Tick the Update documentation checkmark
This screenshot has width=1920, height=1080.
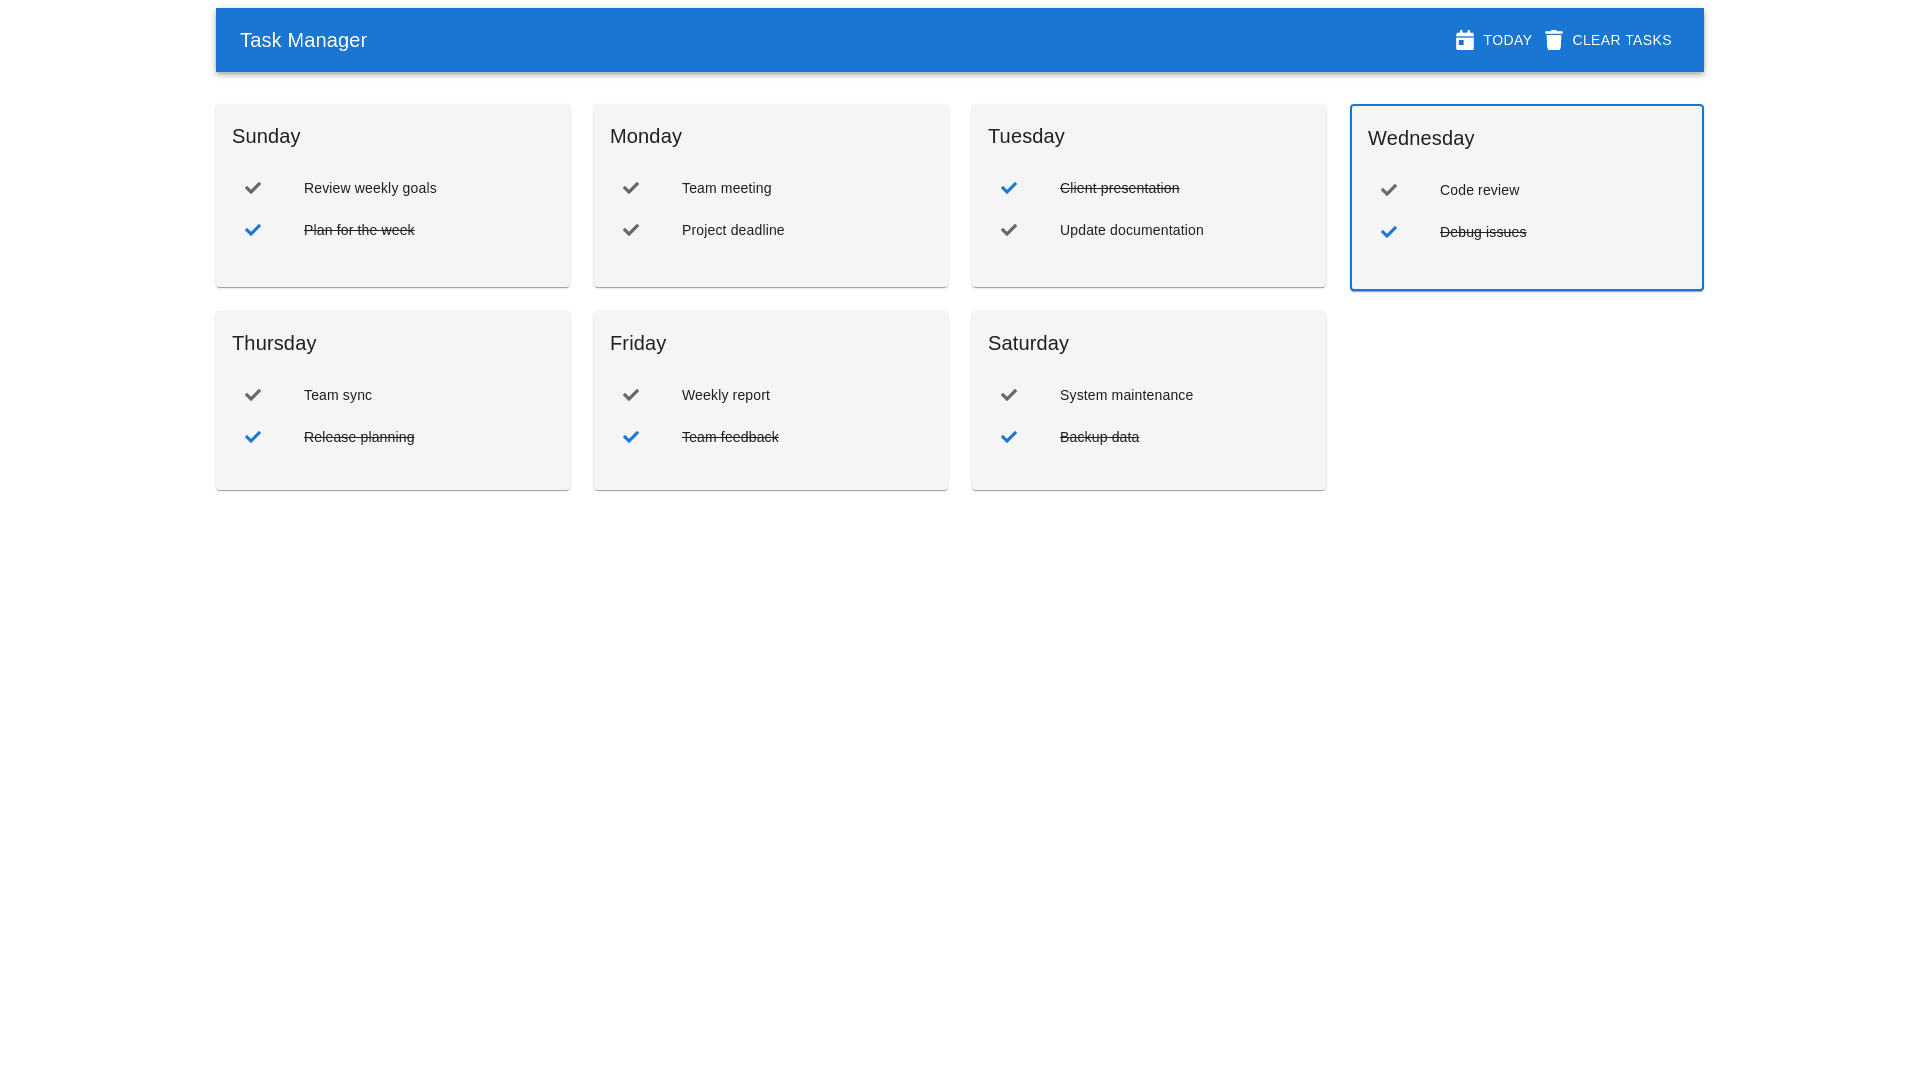pyautogui.click(x=1009, y=230)
